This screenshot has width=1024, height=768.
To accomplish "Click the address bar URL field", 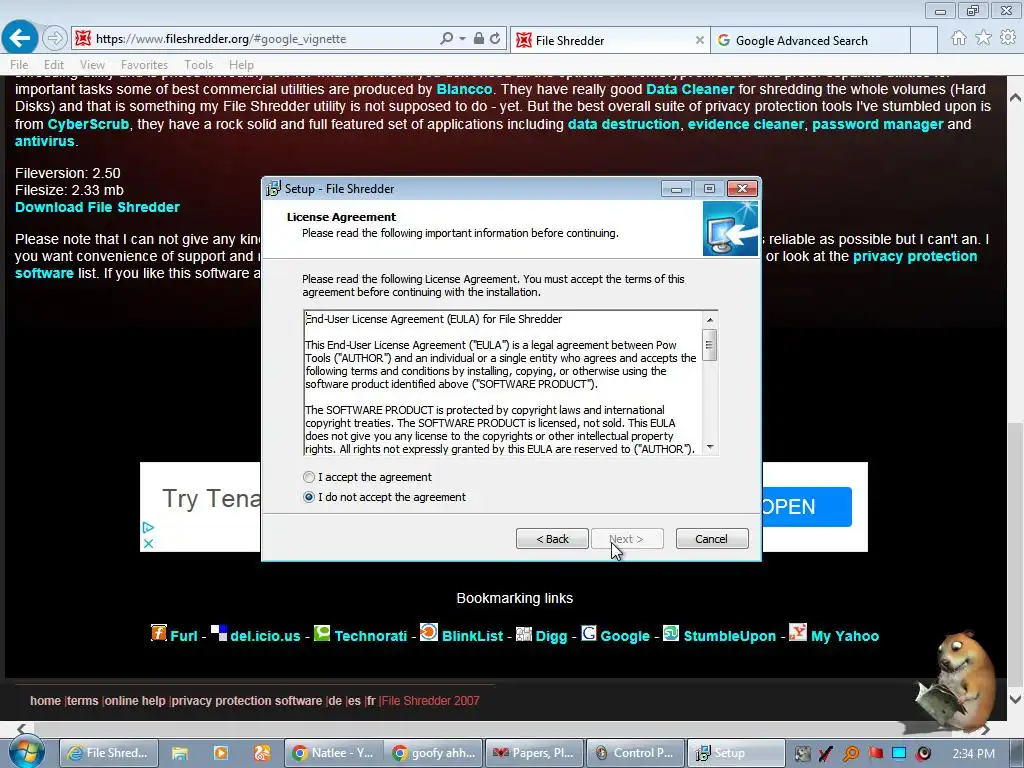I will [261, 39].
